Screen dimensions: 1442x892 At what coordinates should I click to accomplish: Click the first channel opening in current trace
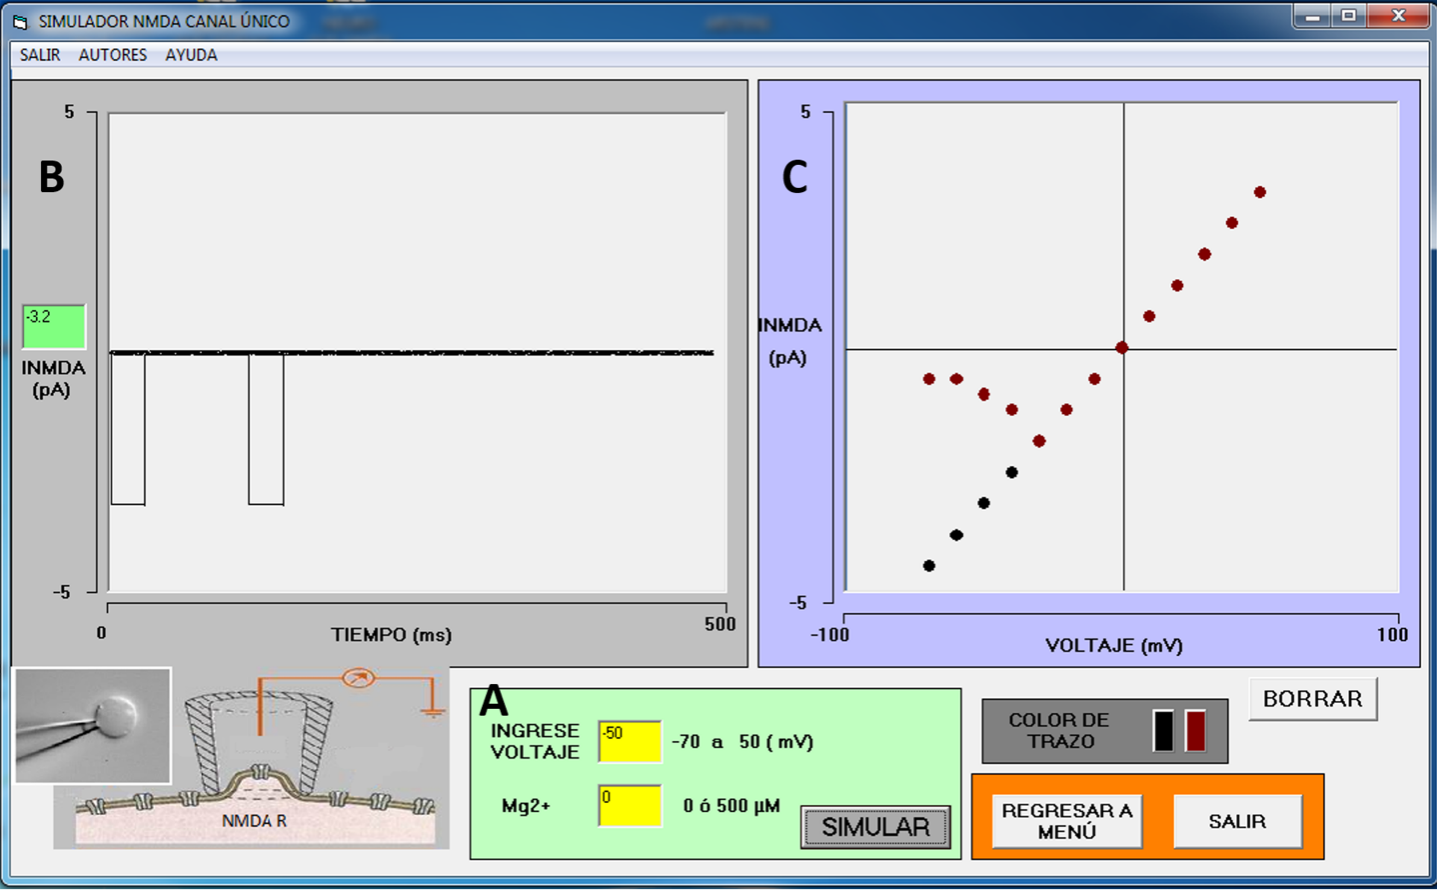128,430
